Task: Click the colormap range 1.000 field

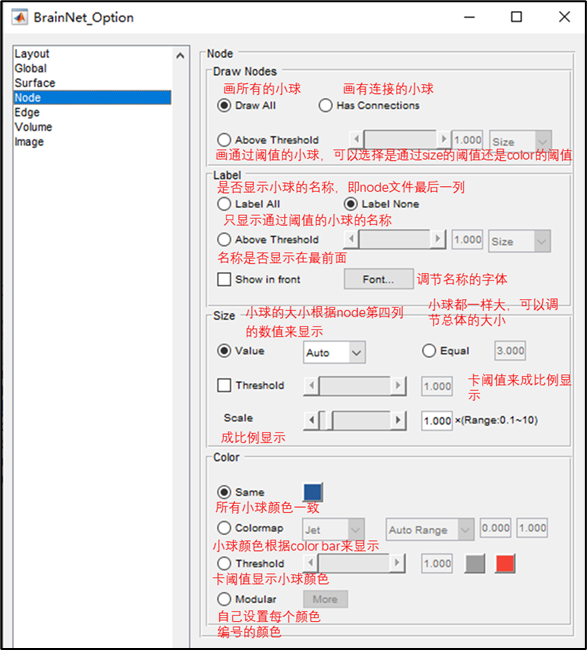Action: pos(532,528)
